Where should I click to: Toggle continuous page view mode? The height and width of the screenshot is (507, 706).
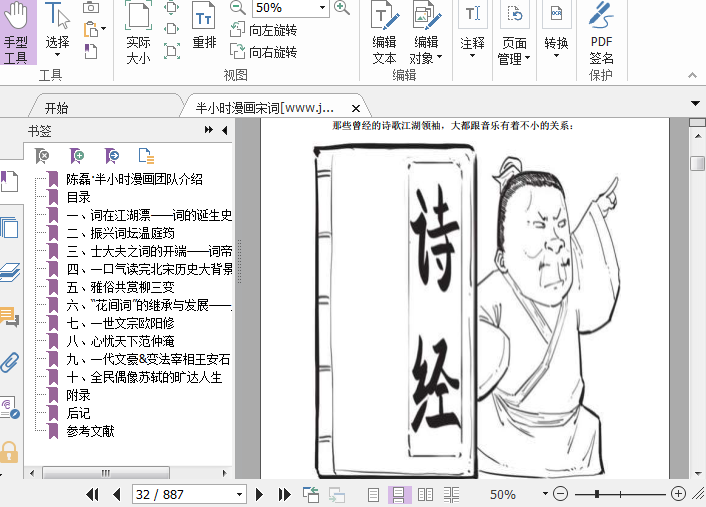(399, 494)
